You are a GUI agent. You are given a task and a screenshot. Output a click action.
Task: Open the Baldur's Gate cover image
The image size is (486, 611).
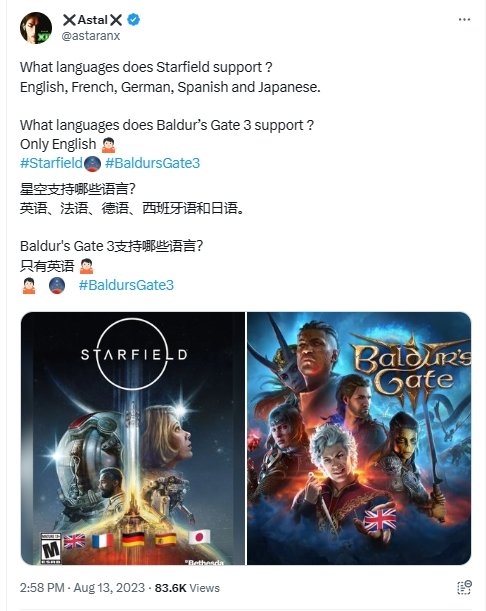pyautogui.click(x=359, y=438)
